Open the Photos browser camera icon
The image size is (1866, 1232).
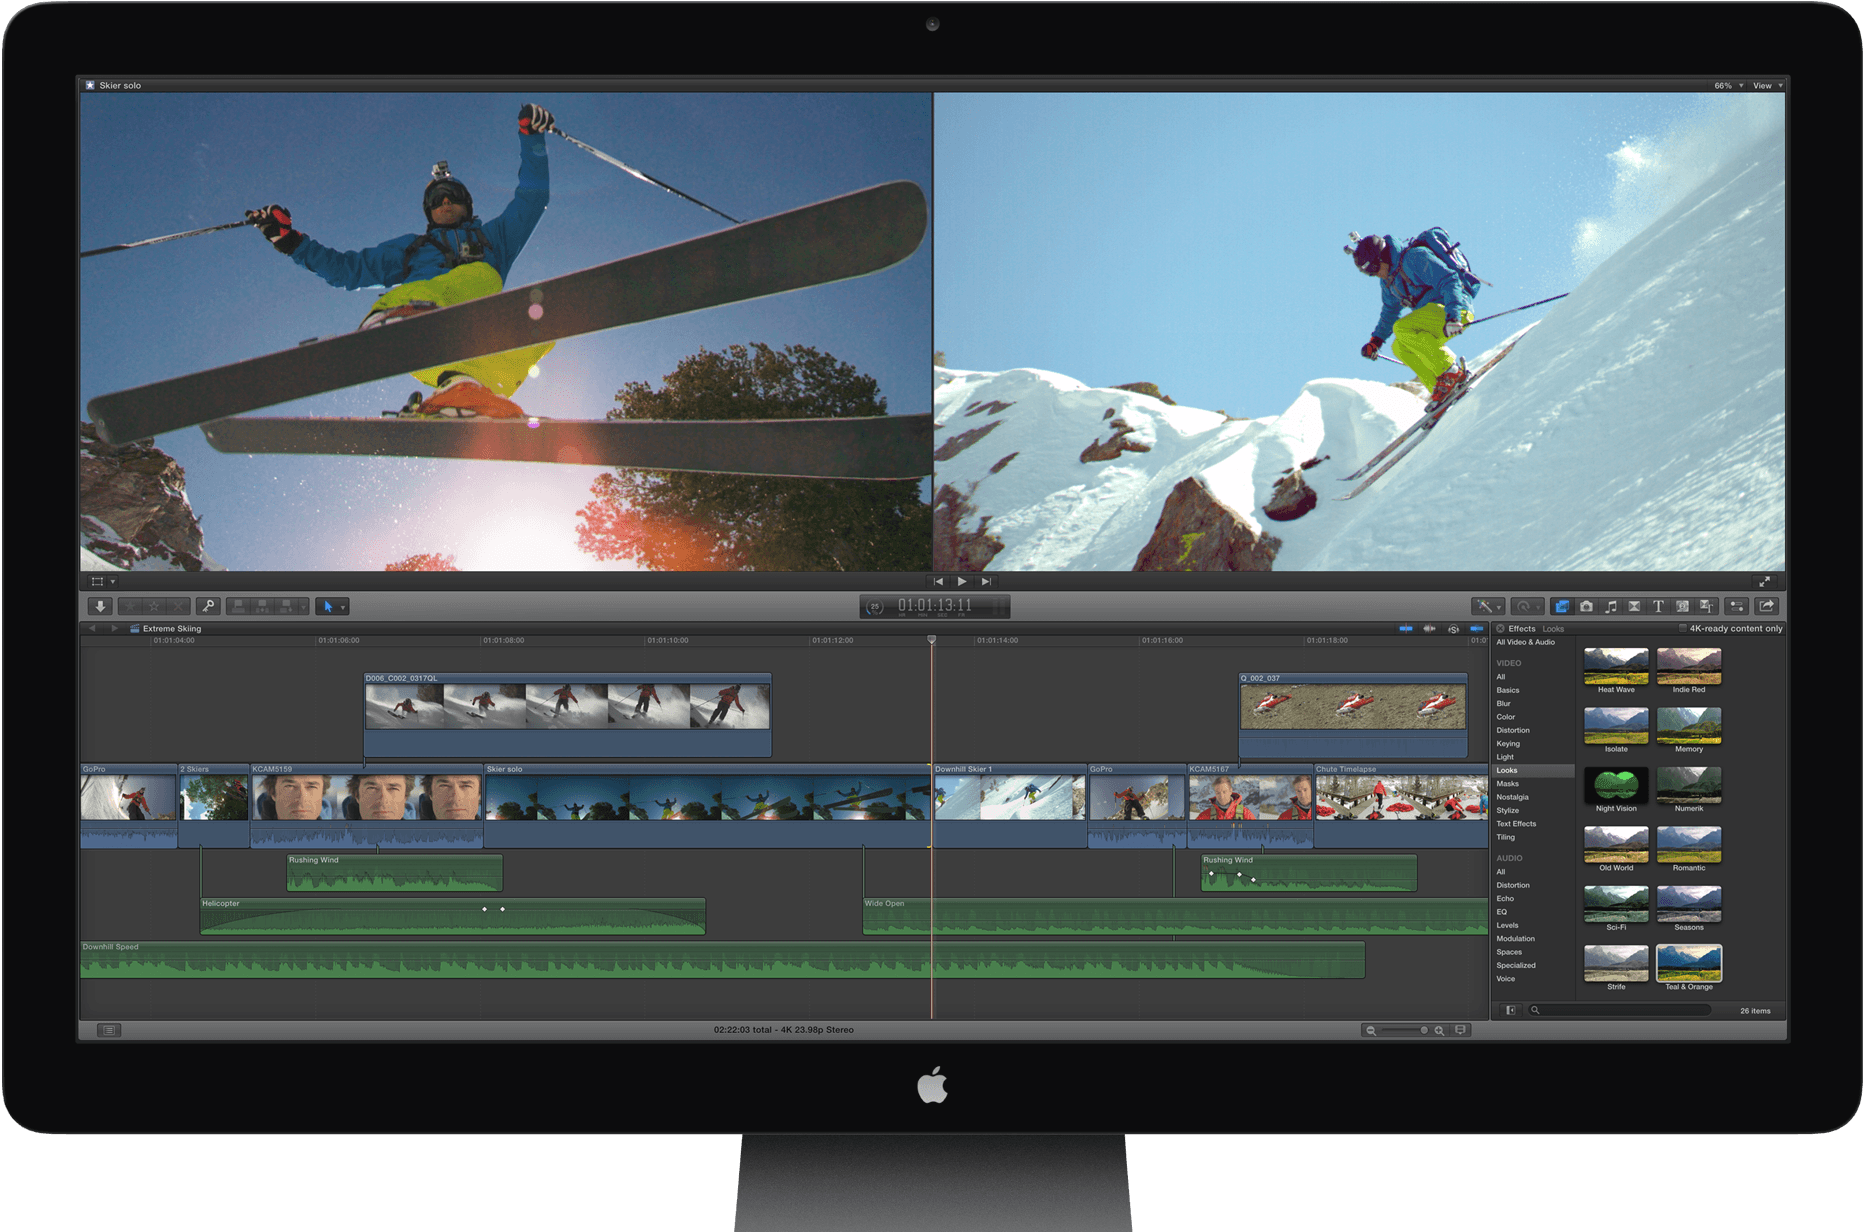click(x=1587, y=606)
